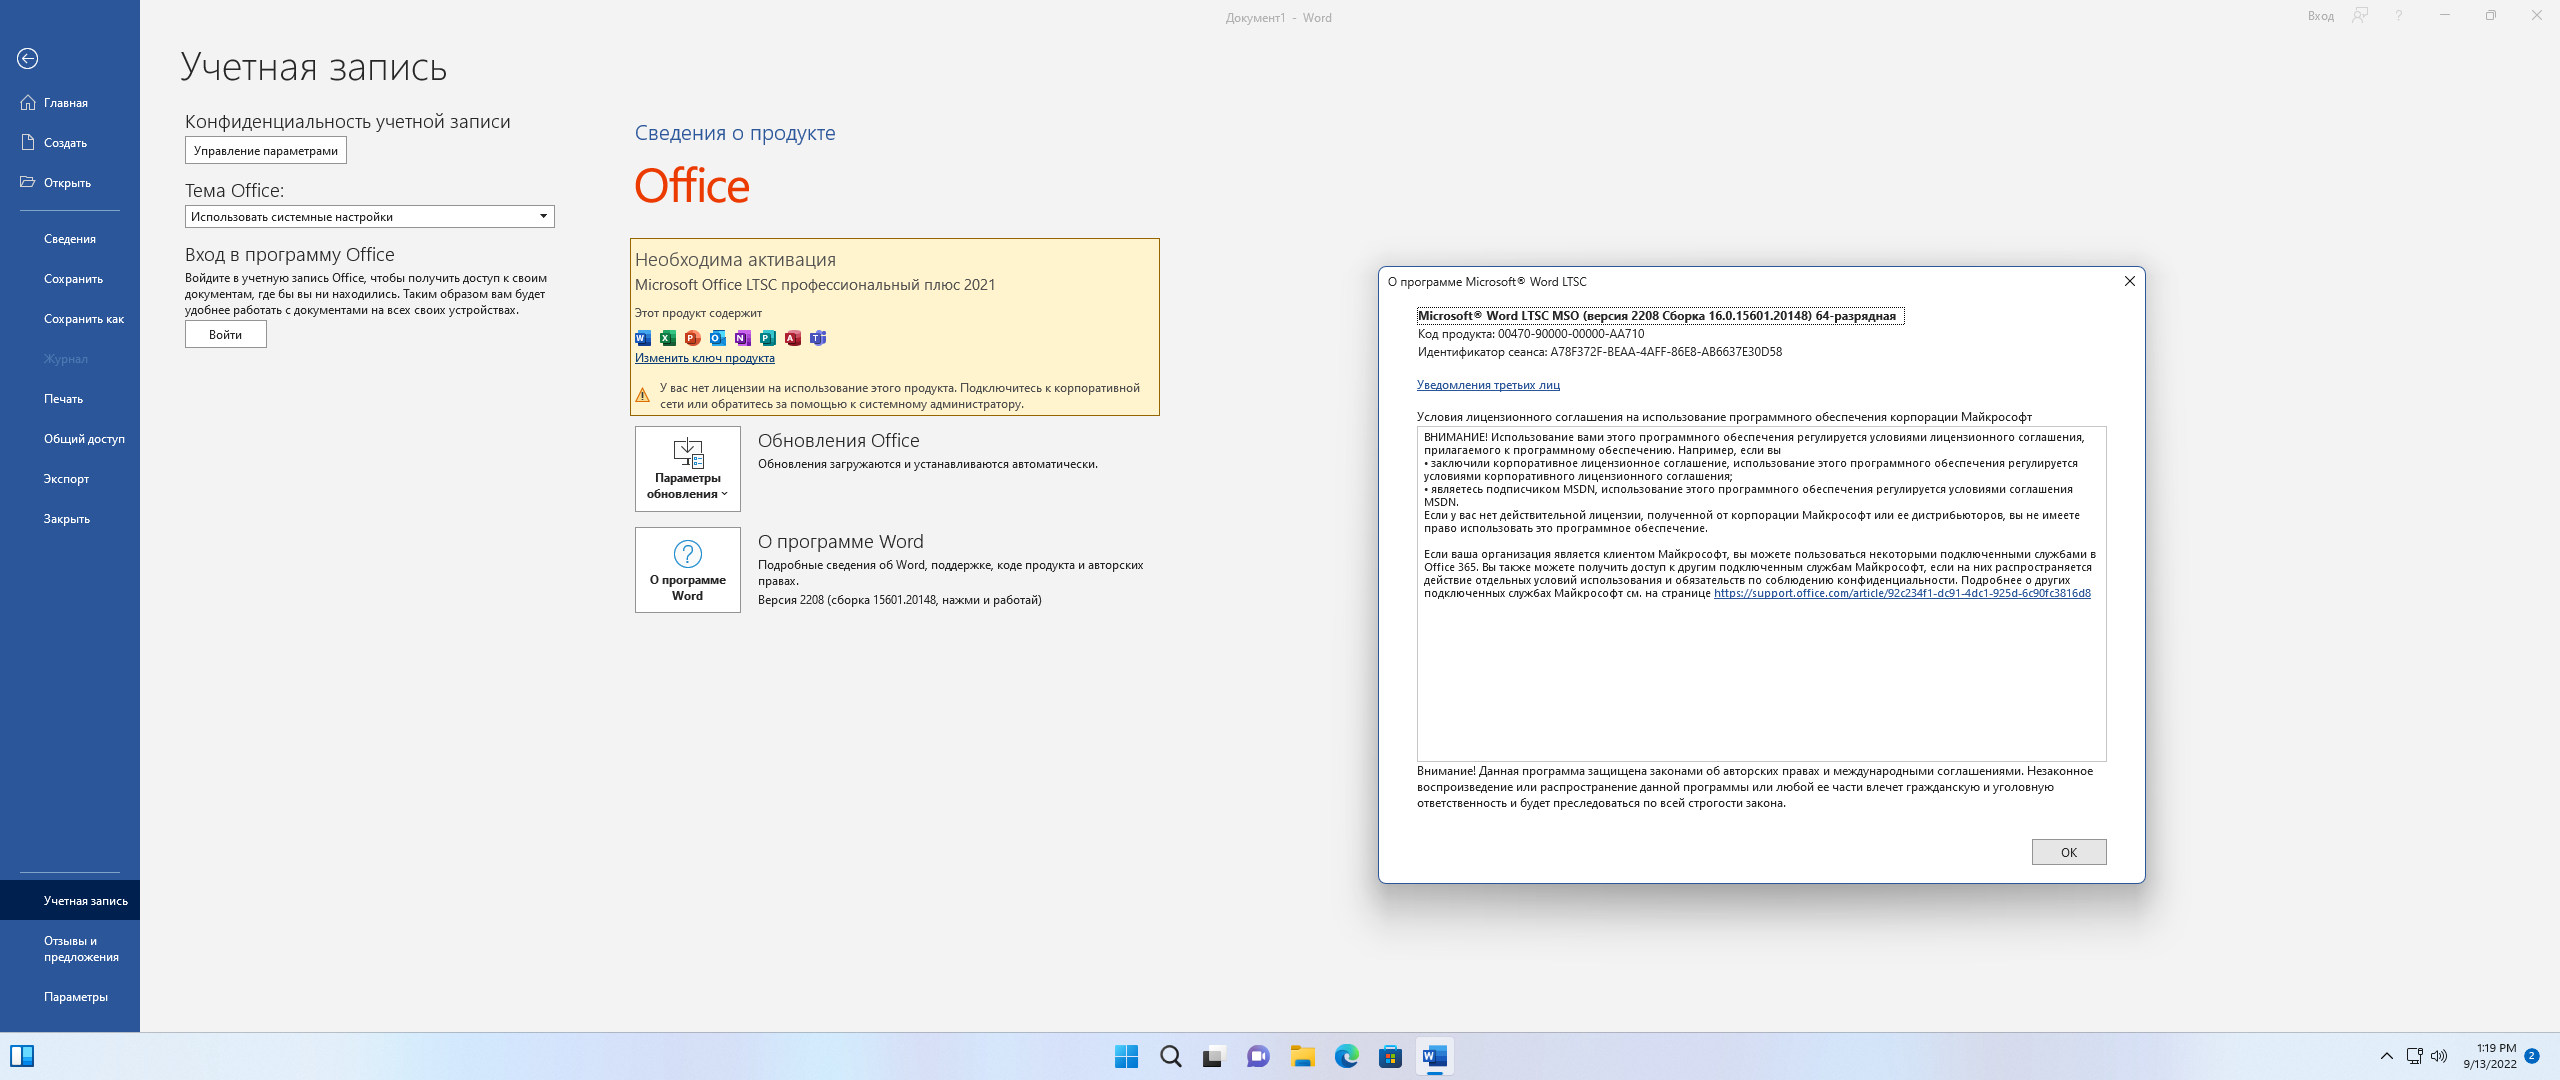
Task: Launch Microsoft Edge from taskbar
Action: [1347, 1056]
